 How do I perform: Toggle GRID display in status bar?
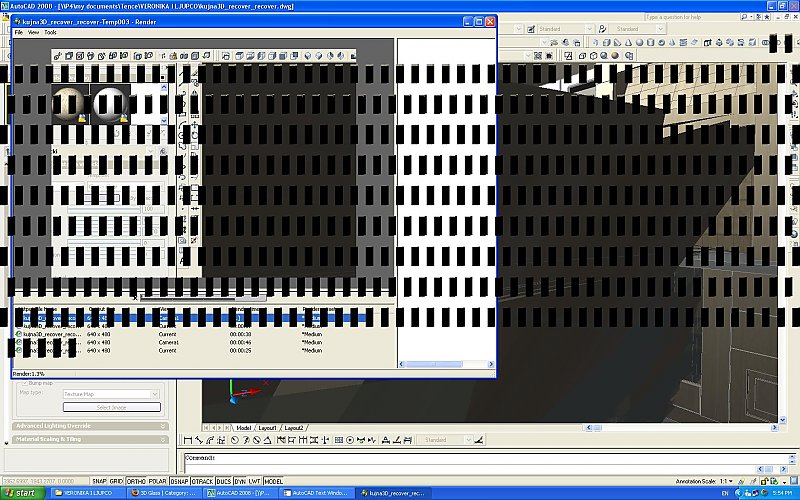click(116, 481)
